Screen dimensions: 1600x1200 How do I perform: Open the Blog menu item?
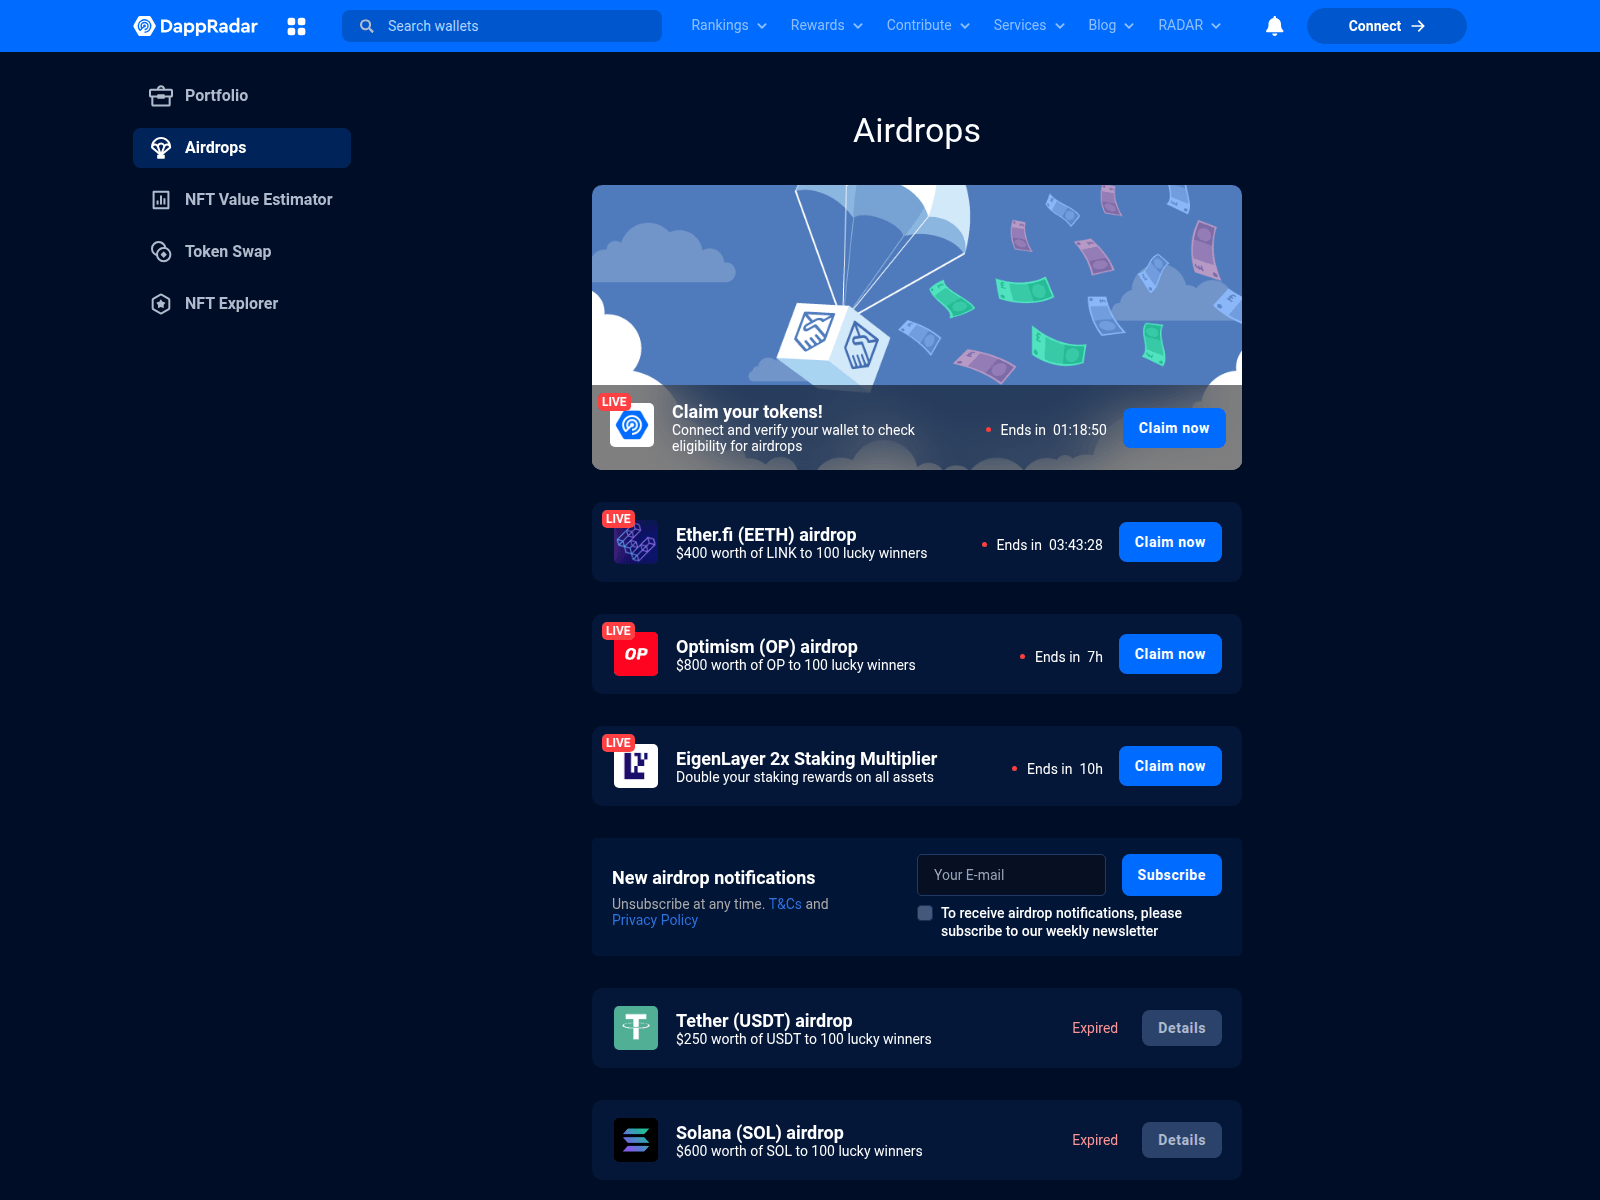(x=1110, y=25)
